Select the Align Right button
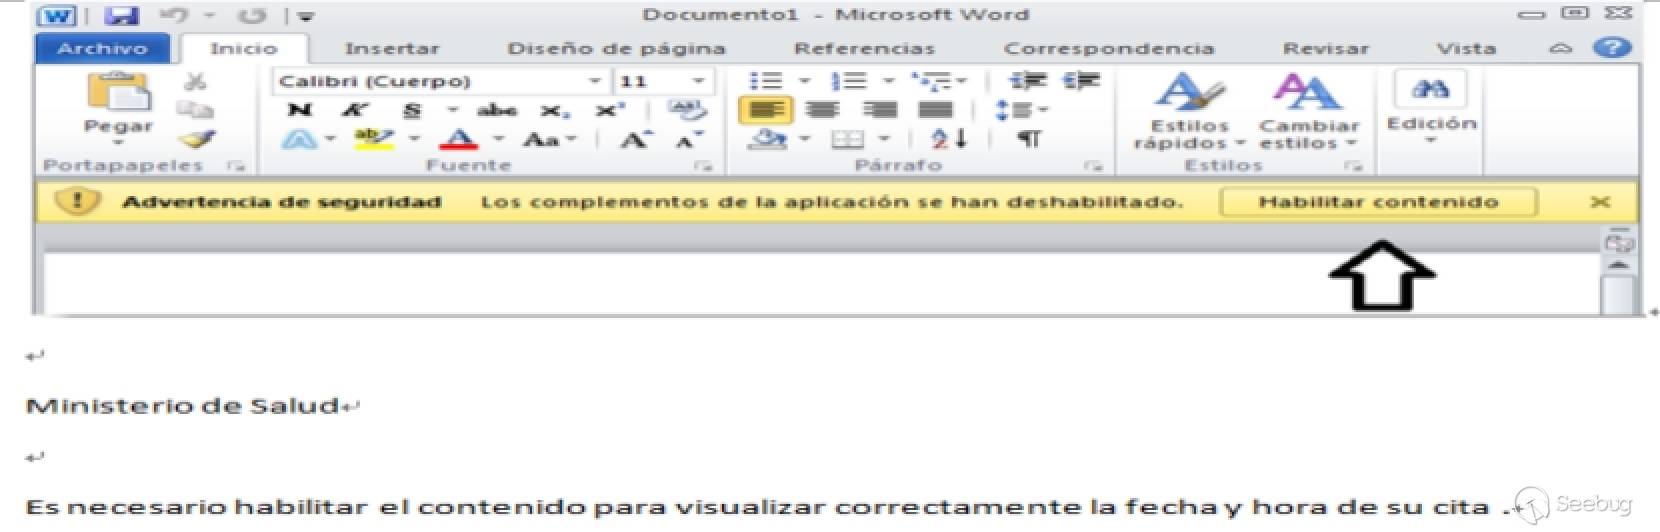 pyautogui.click(x=879, y=110)
